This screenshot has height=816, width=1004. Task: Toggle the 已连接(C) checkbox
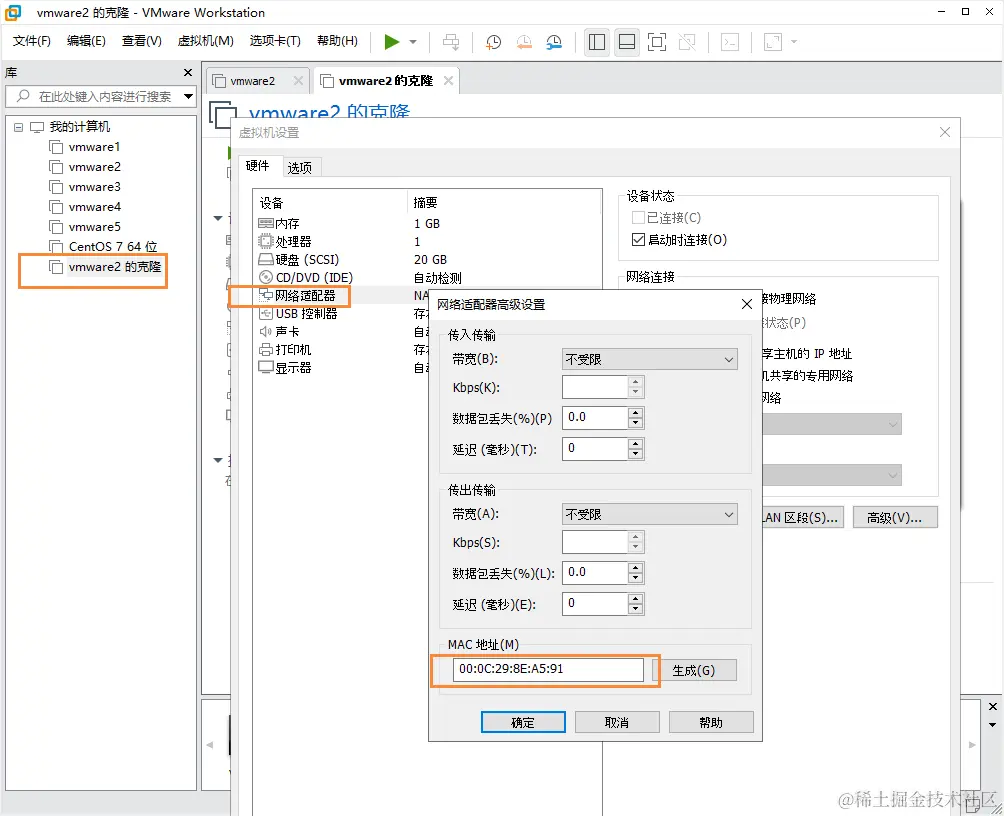pos(638,218)
